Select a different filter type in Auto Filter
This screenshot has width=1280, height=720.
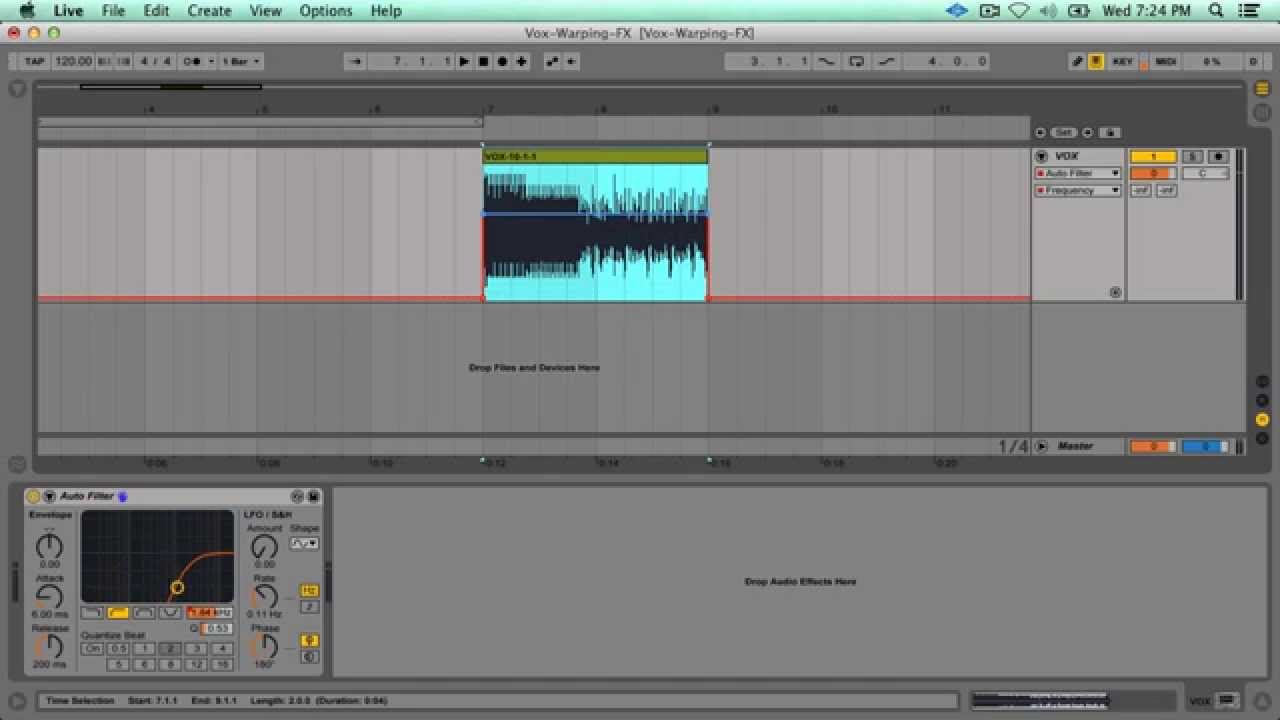92,612
